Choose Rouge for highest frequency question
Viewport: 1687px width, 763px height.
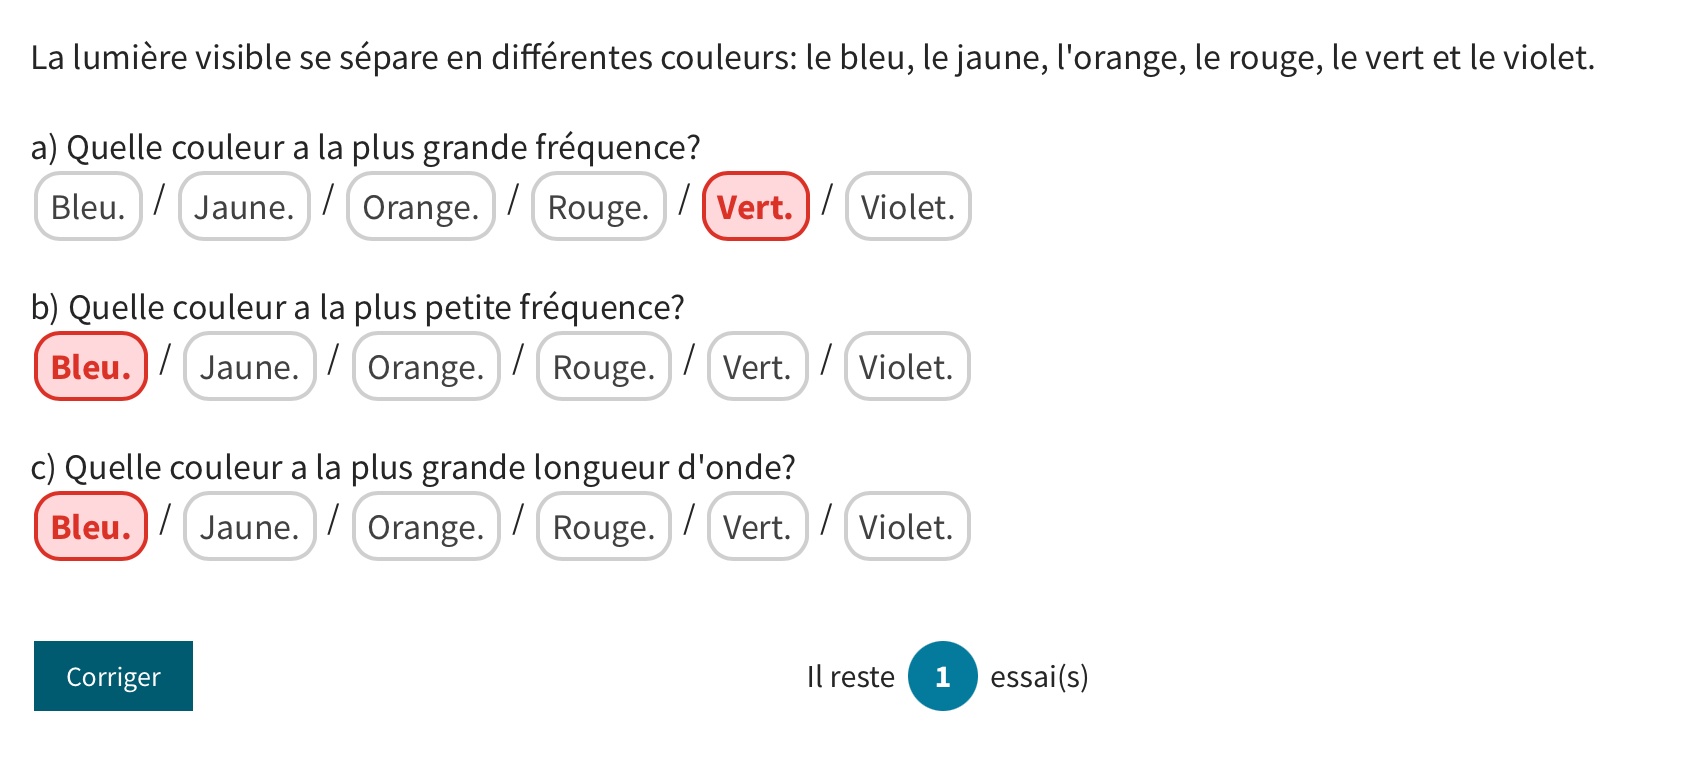point(599,207)
